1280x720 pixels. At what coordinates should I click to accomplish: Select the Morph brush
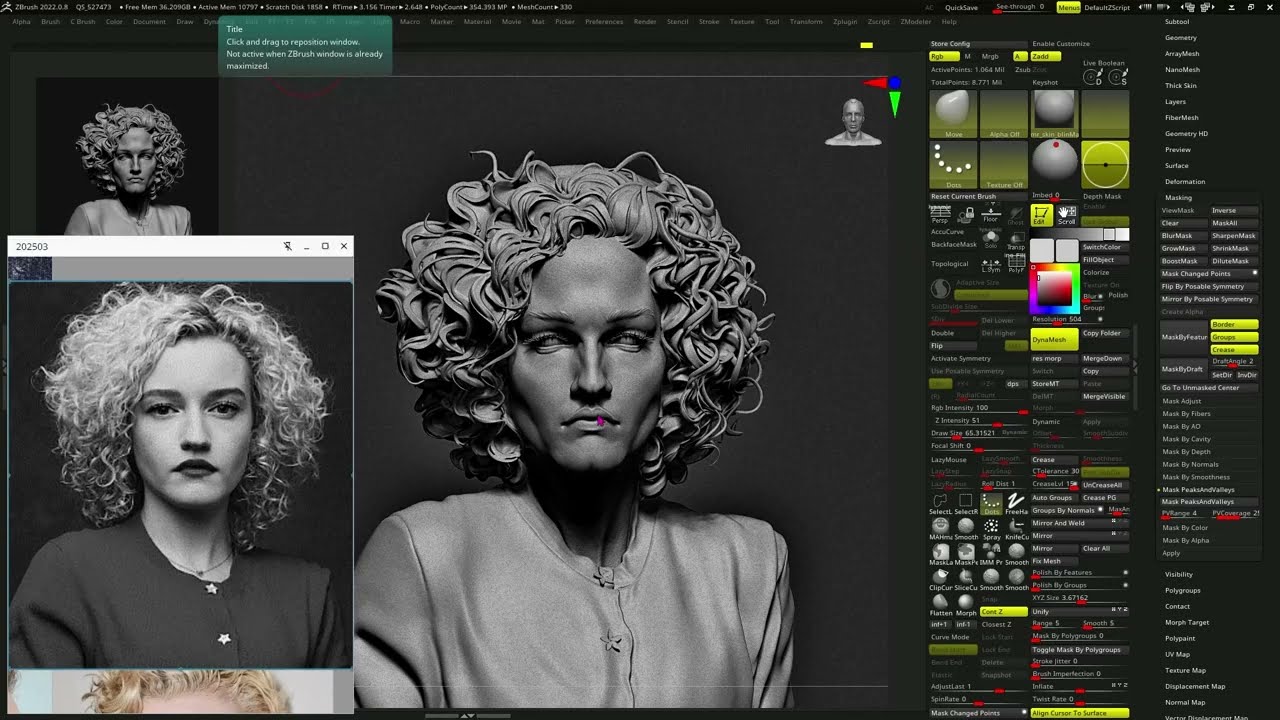[x=965, y=606]
